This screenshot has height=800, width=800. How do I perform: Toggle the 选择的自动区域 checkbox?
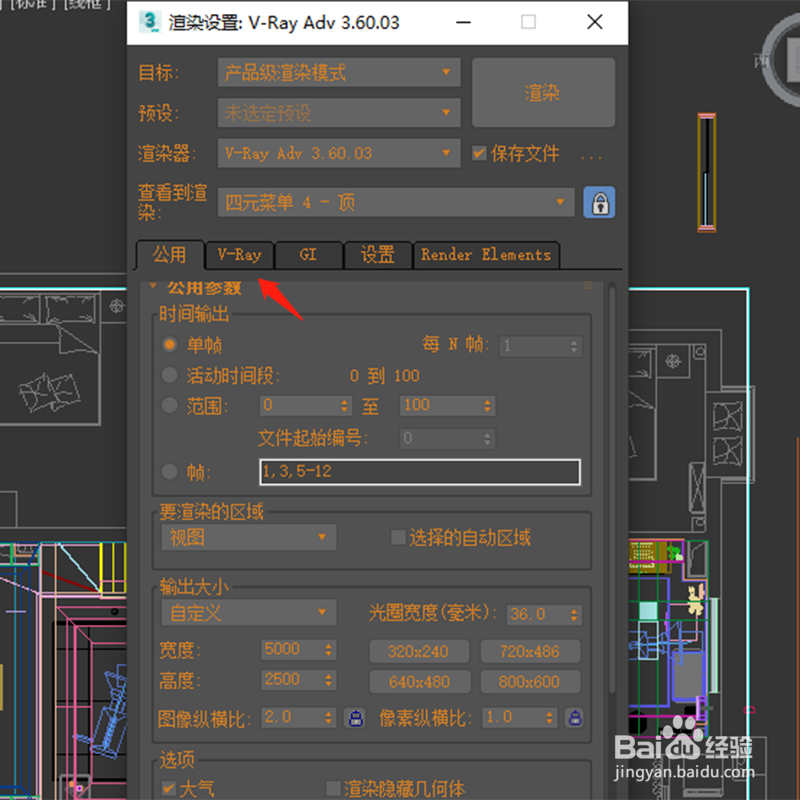pyautogui.click(x=397, y=537)
